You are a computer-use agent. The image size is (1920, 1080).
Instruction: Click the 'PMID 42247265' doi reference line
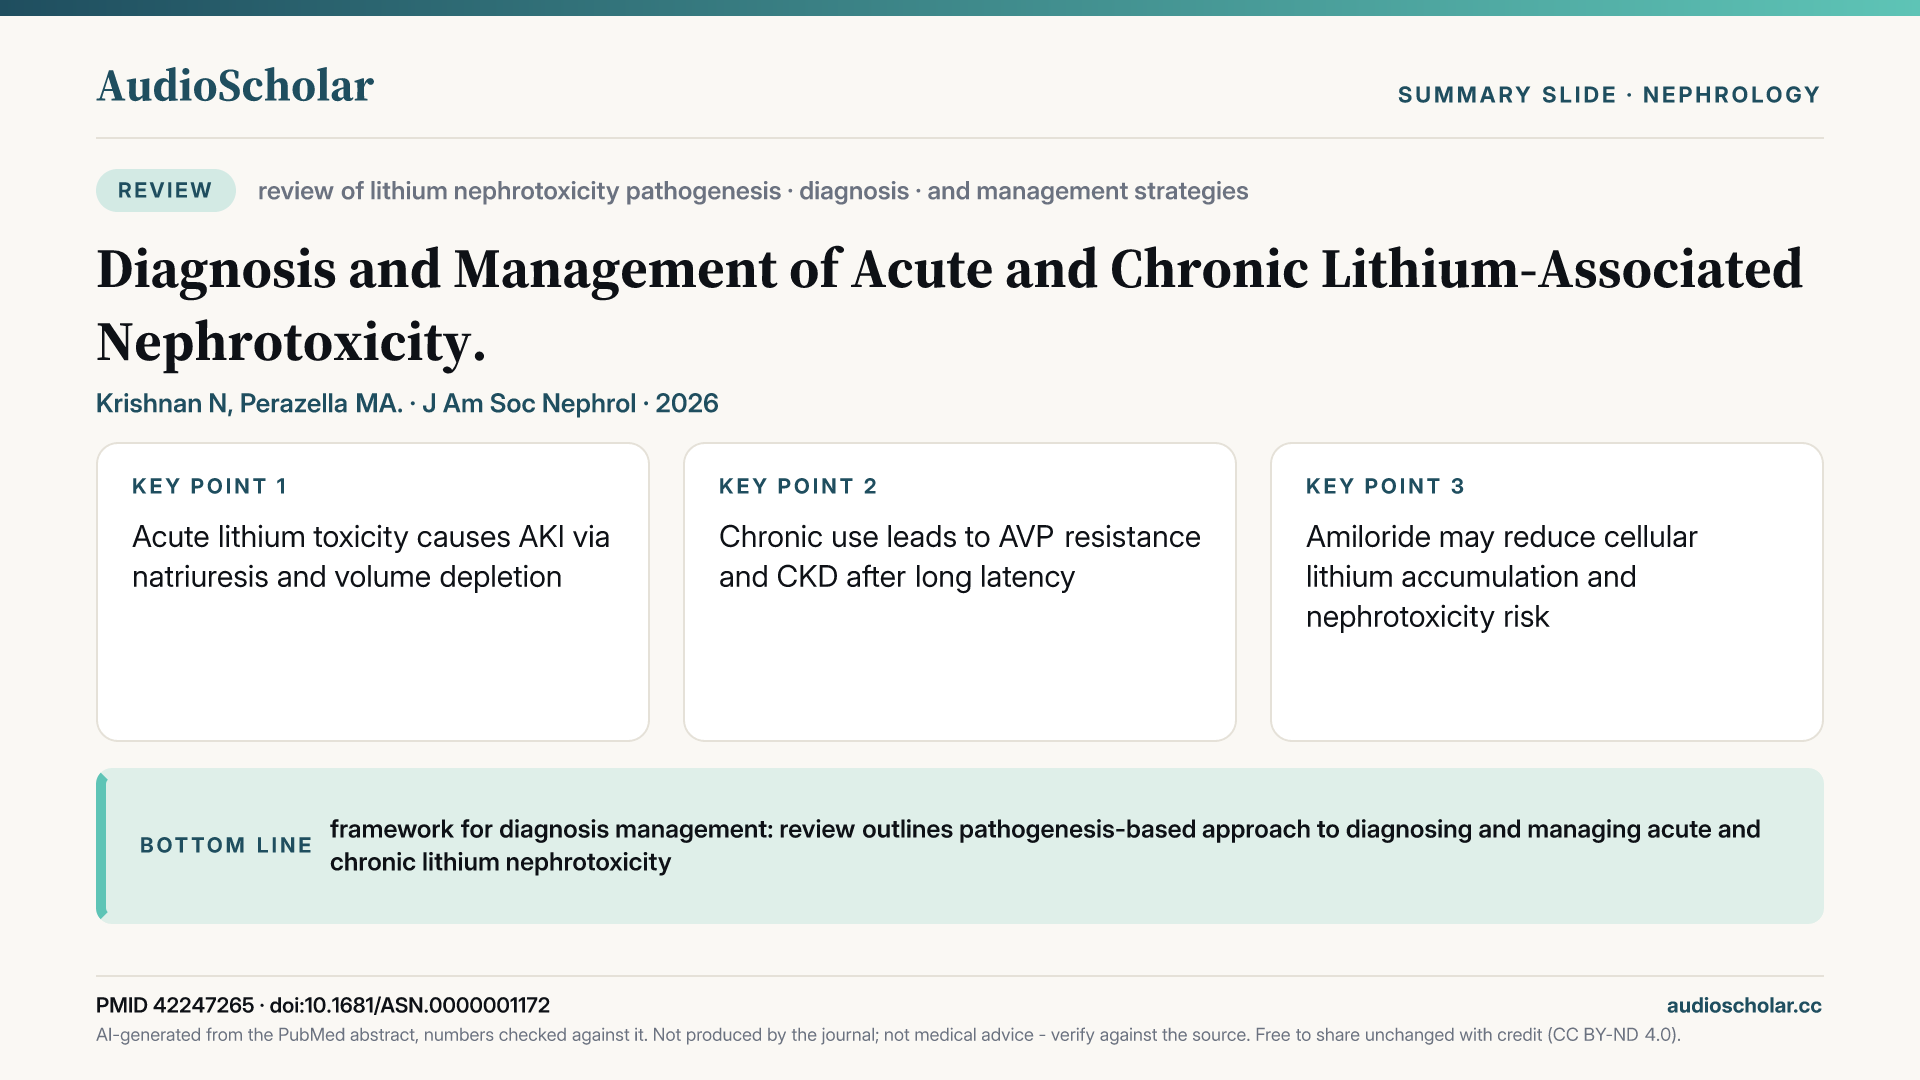tap(323, 1005)
